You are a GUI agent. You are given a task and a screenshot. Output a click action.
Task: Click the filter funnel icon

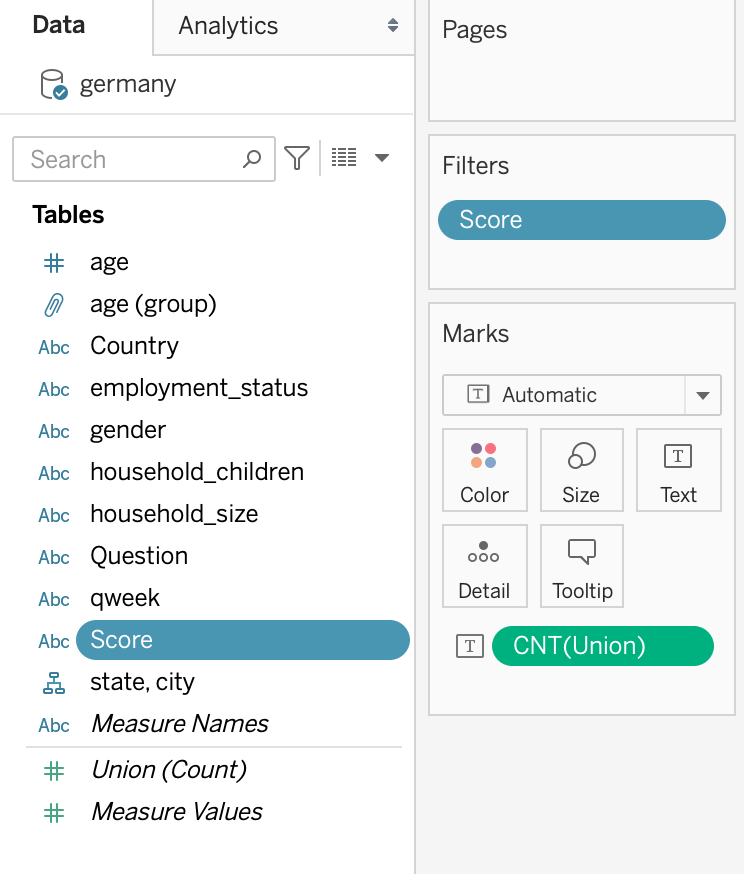pos(297,158)
